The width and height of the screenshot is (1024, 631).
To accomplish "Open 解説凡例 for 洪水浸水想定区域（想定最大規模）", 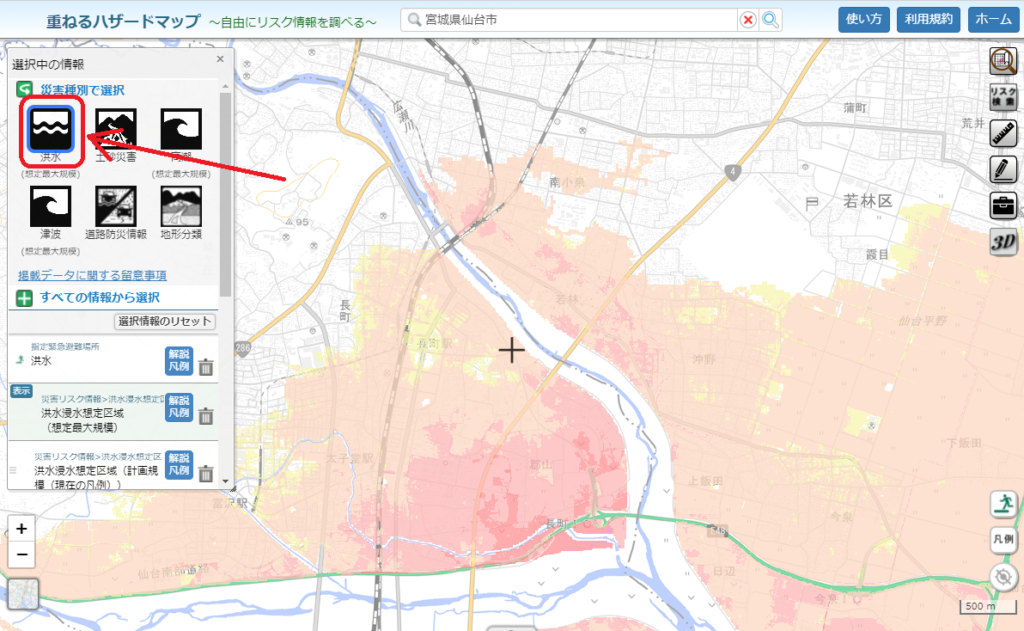I will (x=179, y=406).
